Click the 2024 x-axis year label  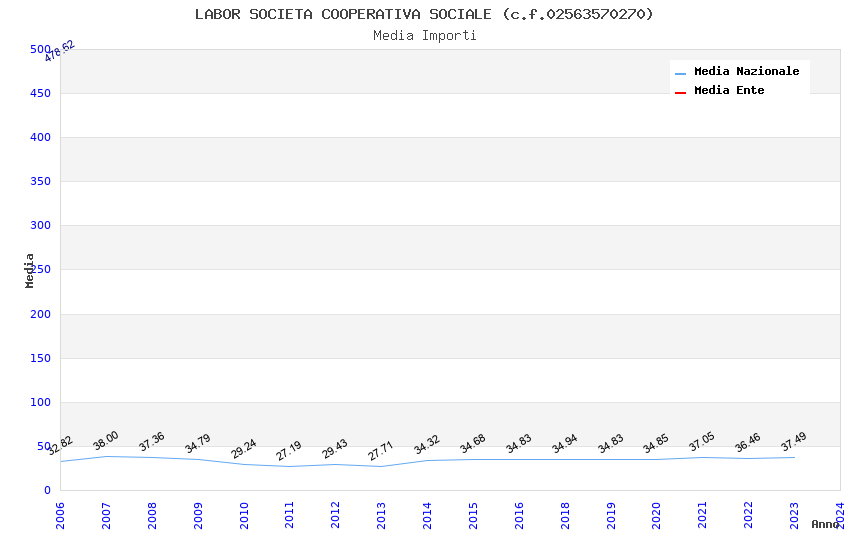coord(840,515)
